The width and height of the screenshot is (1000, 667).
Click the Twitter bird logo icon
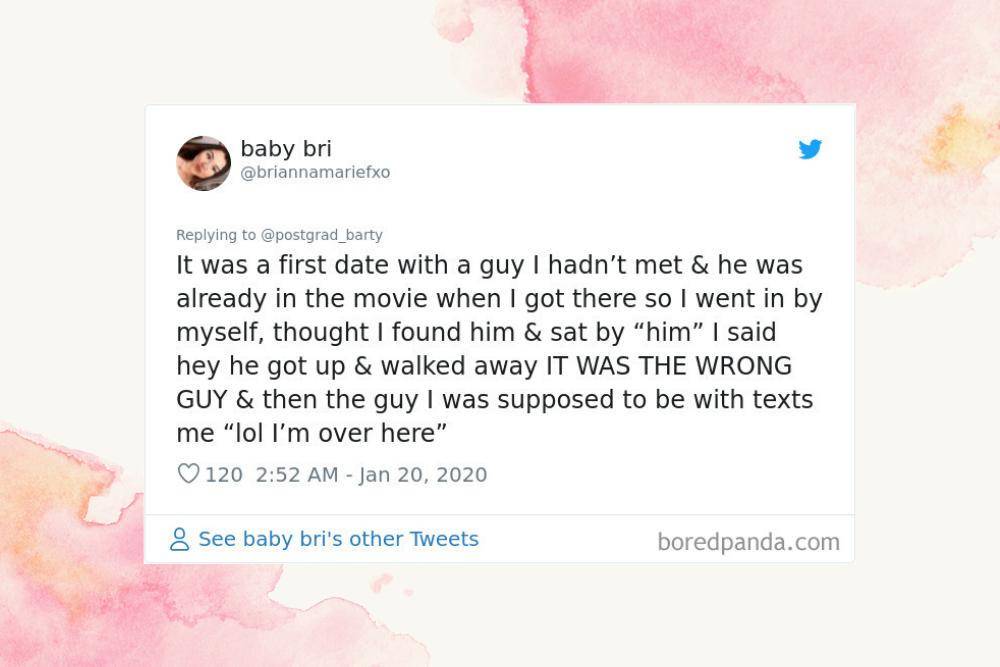pyautogui.click(x=810, y=149)
